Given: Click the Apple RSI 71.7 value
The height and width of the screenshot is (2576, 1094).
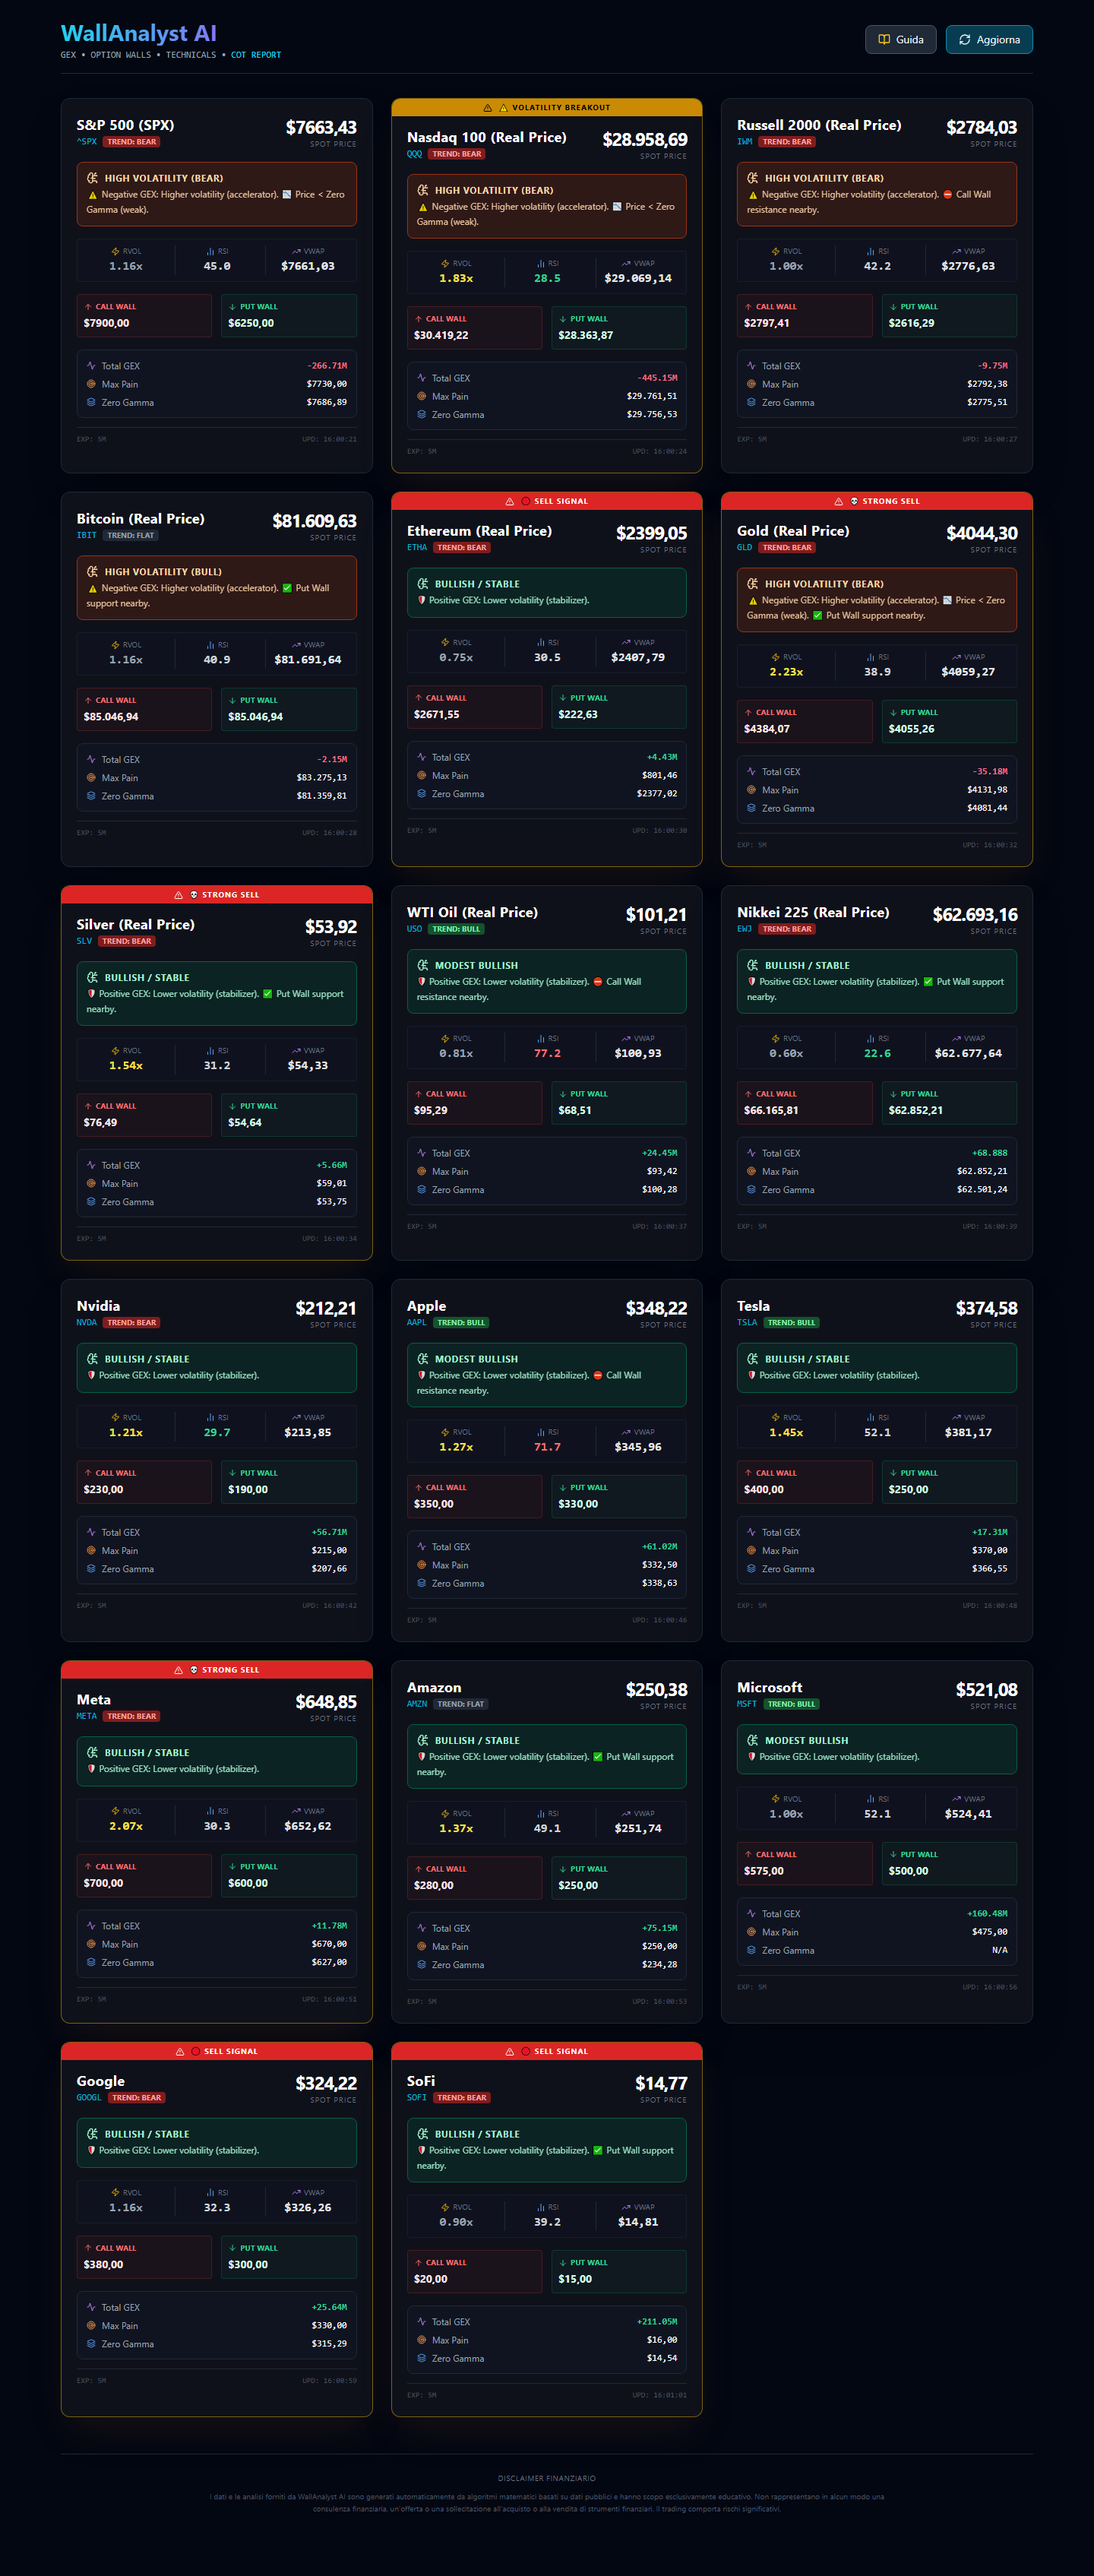Looking at the screenshot, I should pyautogui.click(x=547, y=1447).
